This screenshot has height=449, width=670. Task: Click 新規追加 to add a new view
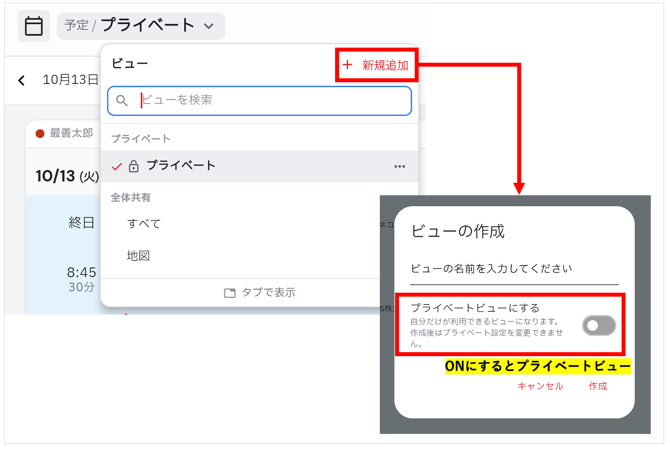coord(376,65)
